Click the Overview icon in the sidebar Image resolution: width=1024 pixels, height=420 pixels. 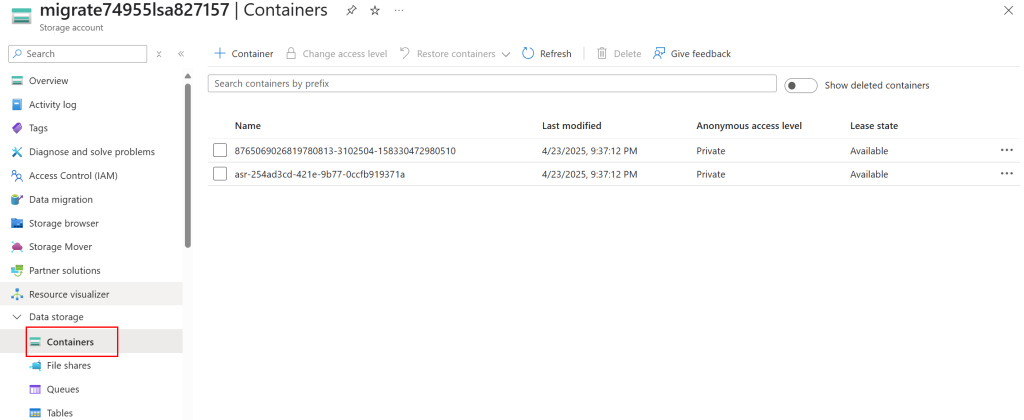tap(17, 81)
